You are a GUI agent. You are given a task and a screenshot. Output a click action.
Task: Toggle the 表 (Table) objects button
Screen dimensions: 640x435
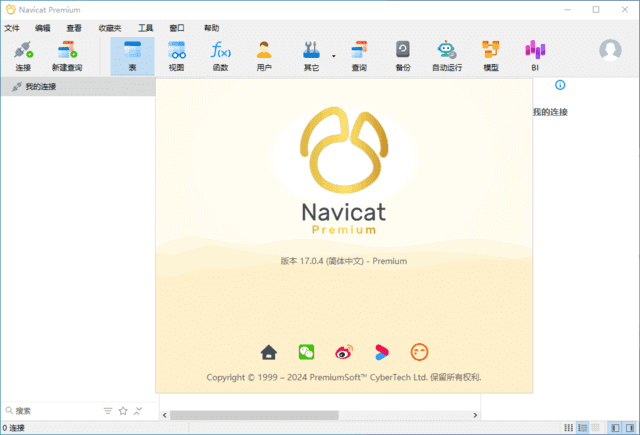(132, 55)
